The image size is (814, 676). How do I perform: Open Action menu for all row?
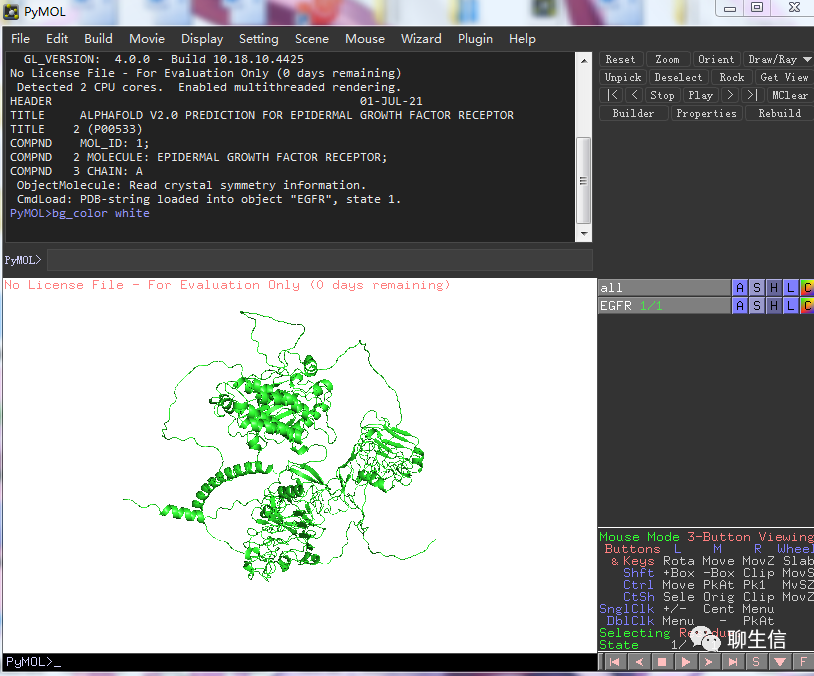tap(740, 288)
